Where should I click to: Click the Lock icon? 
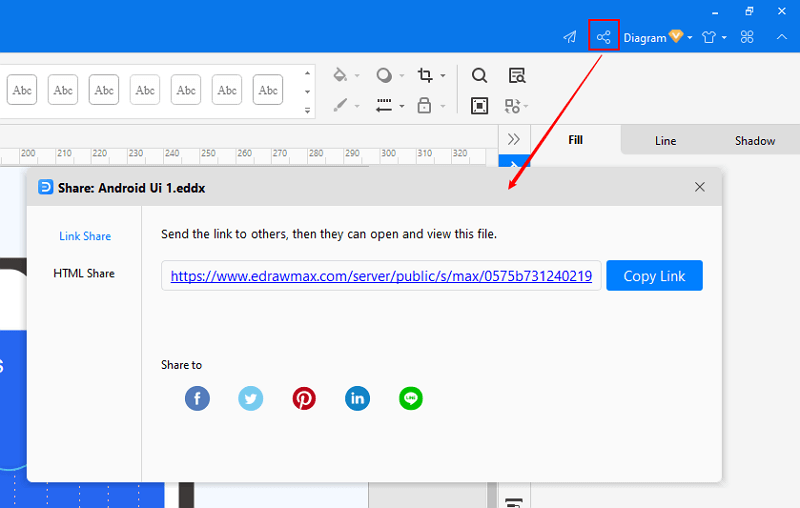tap(424, 105)
